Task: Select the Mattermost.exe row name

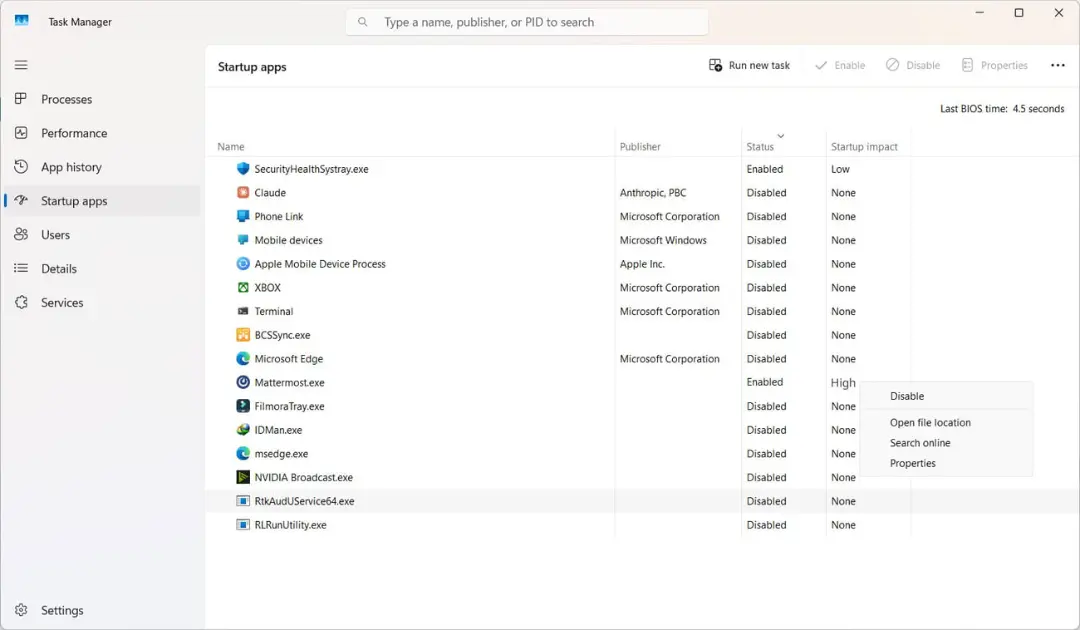Action: tap(289, 383)
